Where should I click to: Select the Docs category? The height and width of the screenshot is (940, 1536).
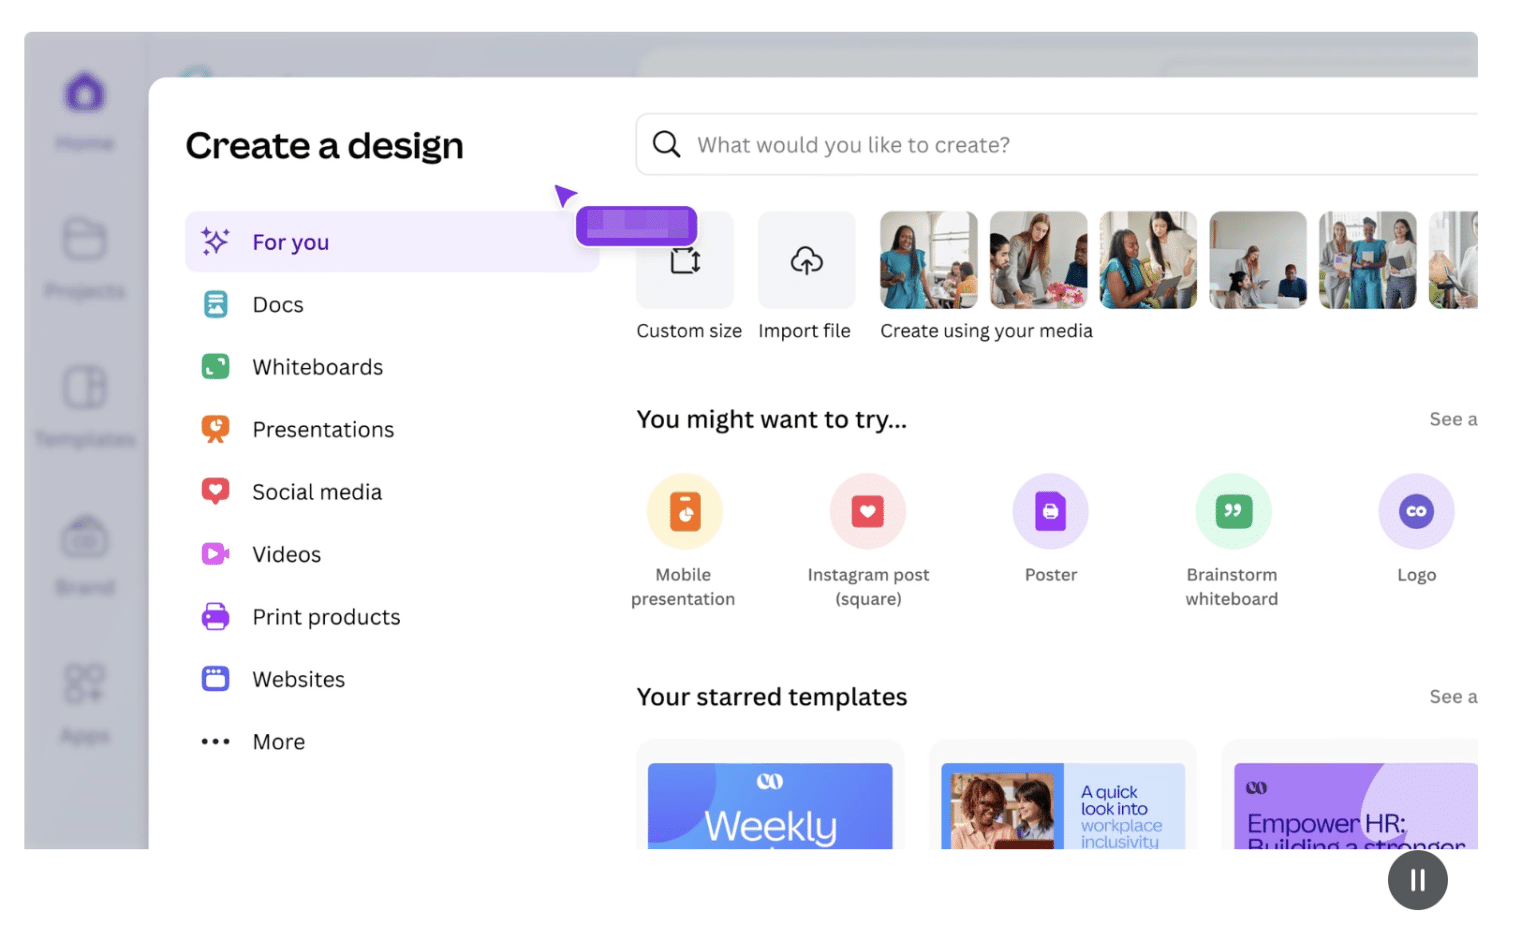pos(277,304)
